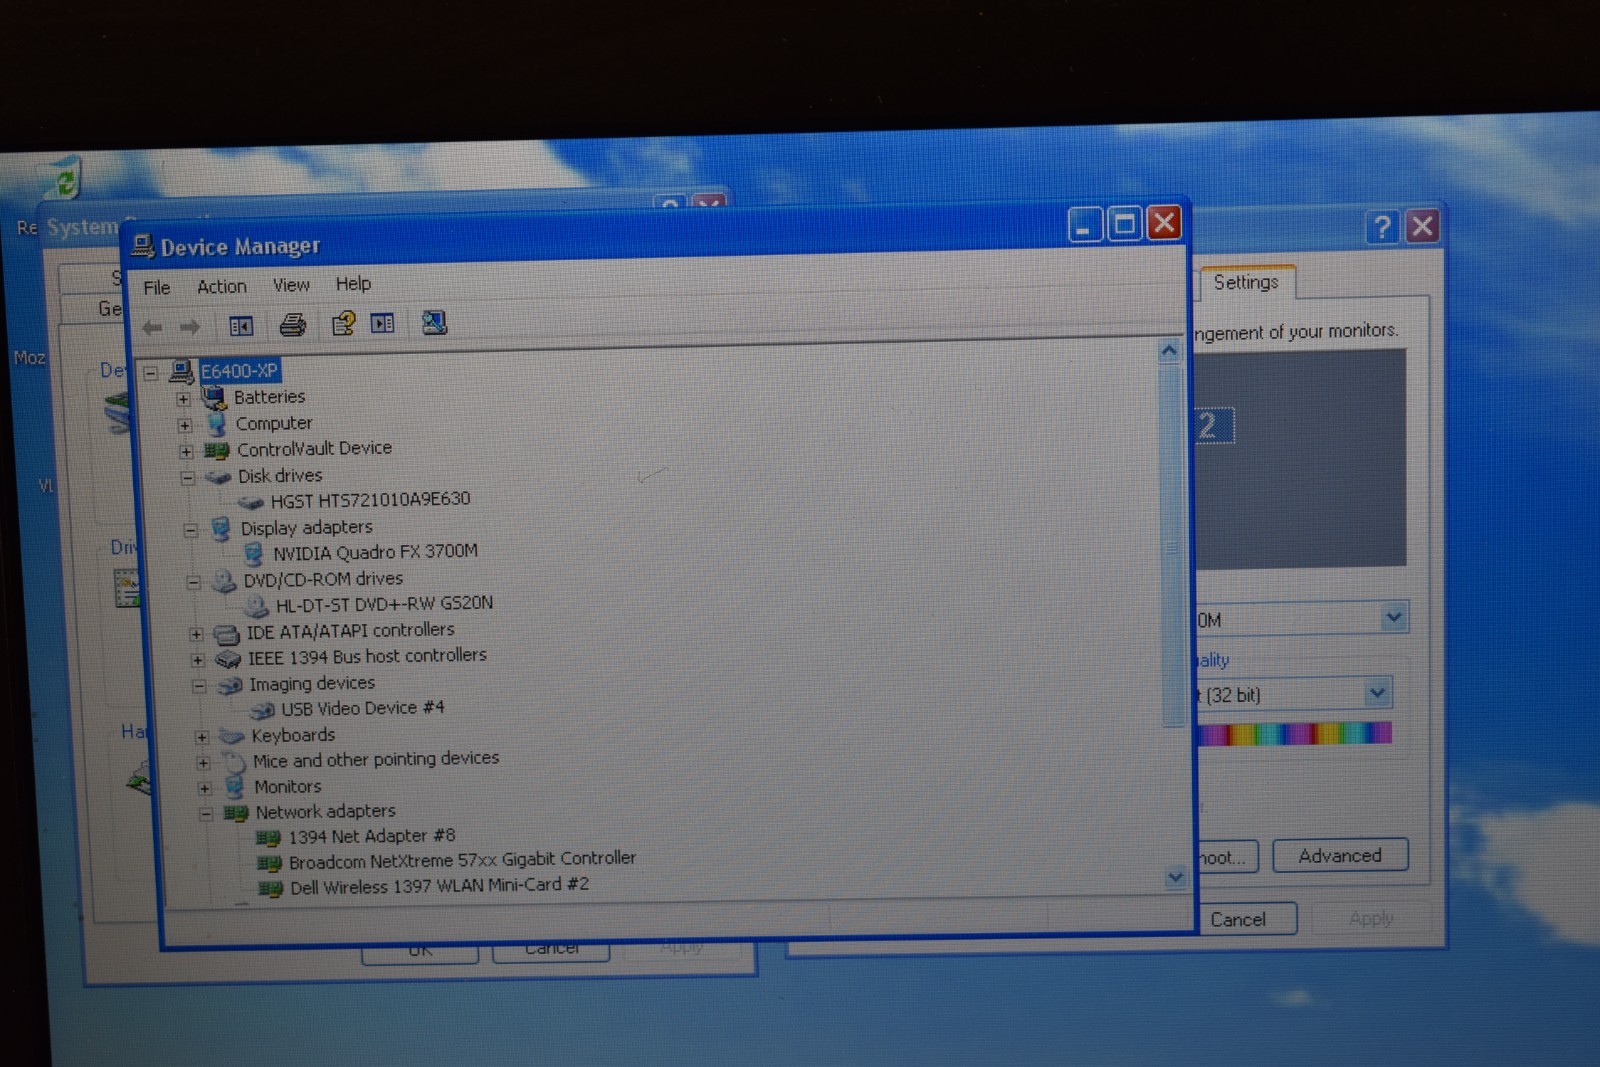Select IEEE 1394 Bus host controllers icon
This screenshot has height=1067, width=1600.
click(x=228, y=659)
